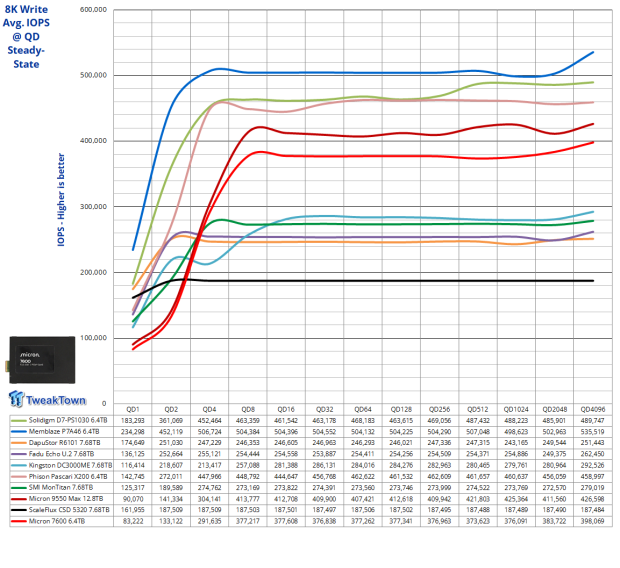The height and width of the screenshot is (568, 620).
Task: Select the Kingston QD4 value "213,417"
Action: click(210, 465)
